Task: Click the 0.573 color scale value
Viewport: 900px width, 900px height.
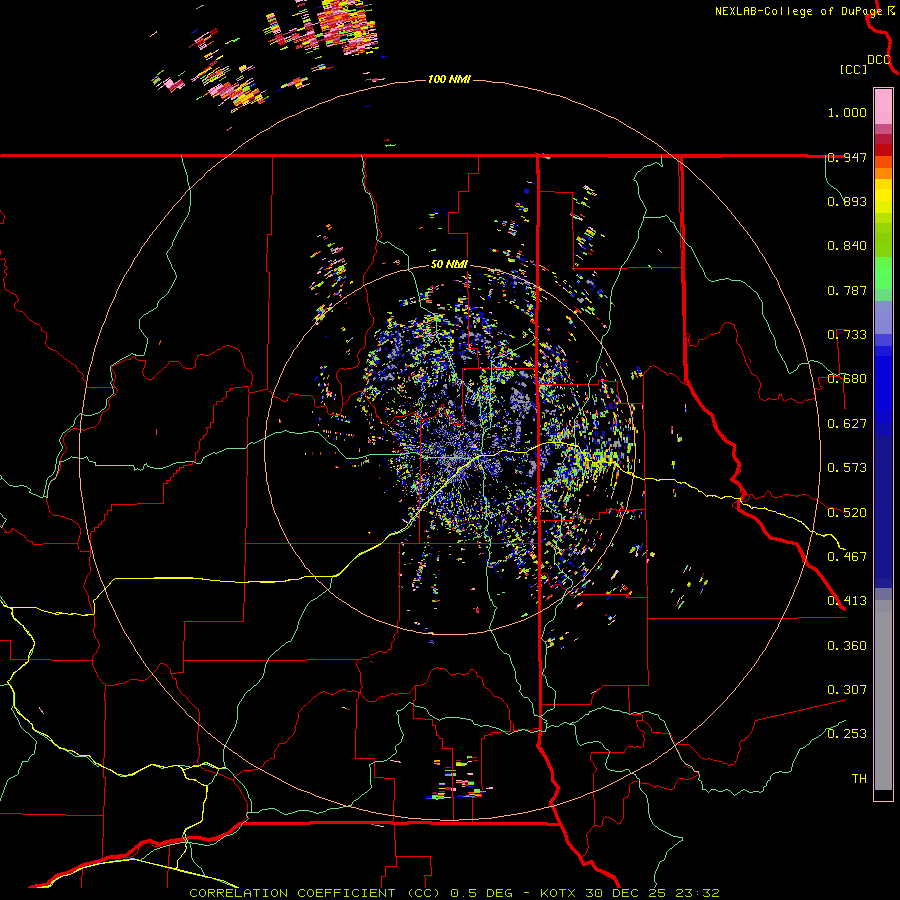Action: 847,468
